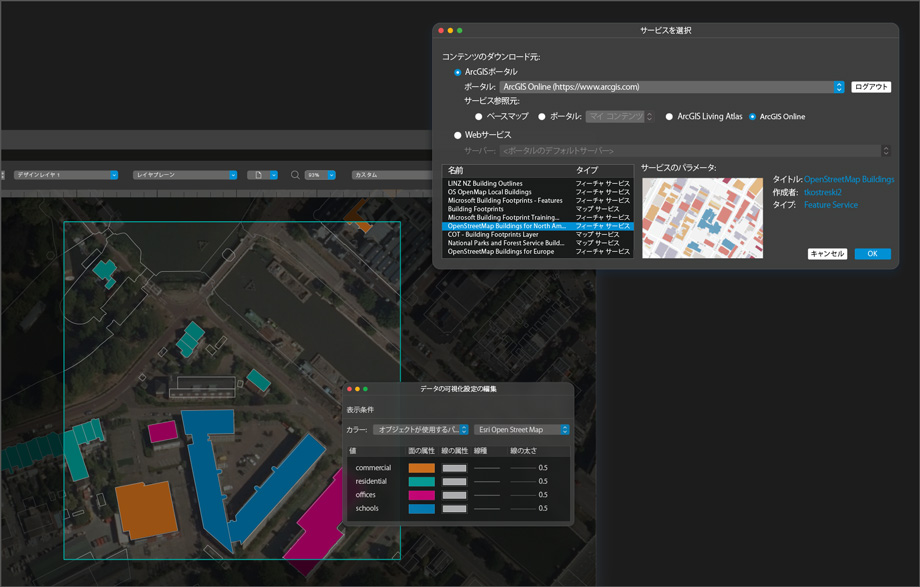Open the page icon dropdown in toolbar
The image size is (920, 587).
(x=262, y=175)
